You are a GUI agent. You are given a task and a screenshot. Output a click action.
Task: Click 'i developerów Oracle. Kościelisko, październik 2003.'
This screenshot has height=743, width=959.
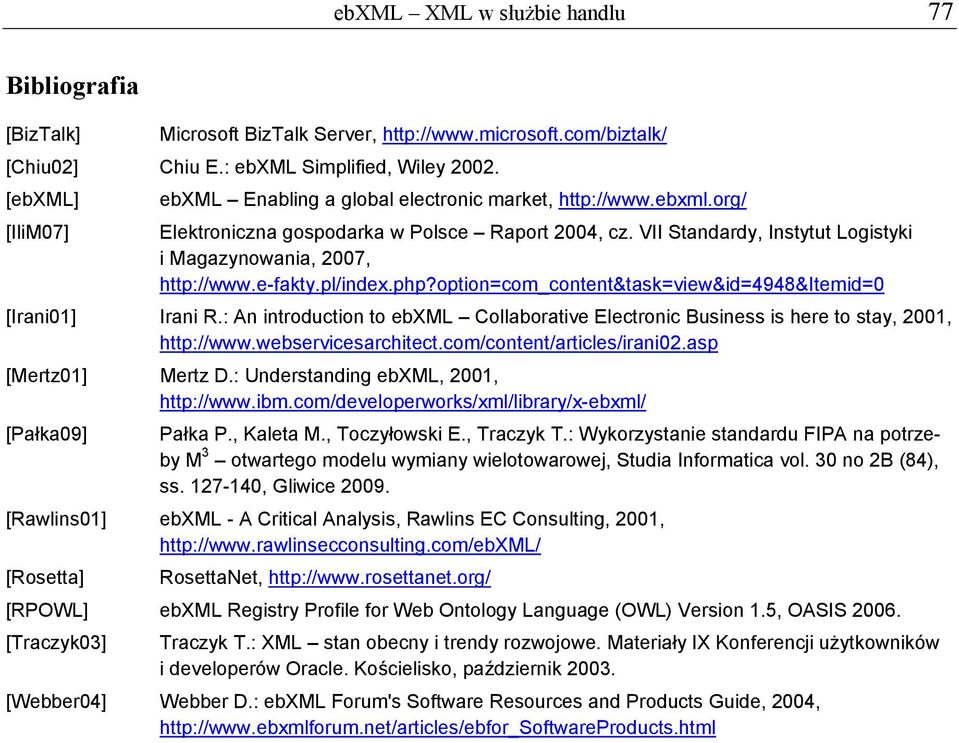(x=387, y=668)
